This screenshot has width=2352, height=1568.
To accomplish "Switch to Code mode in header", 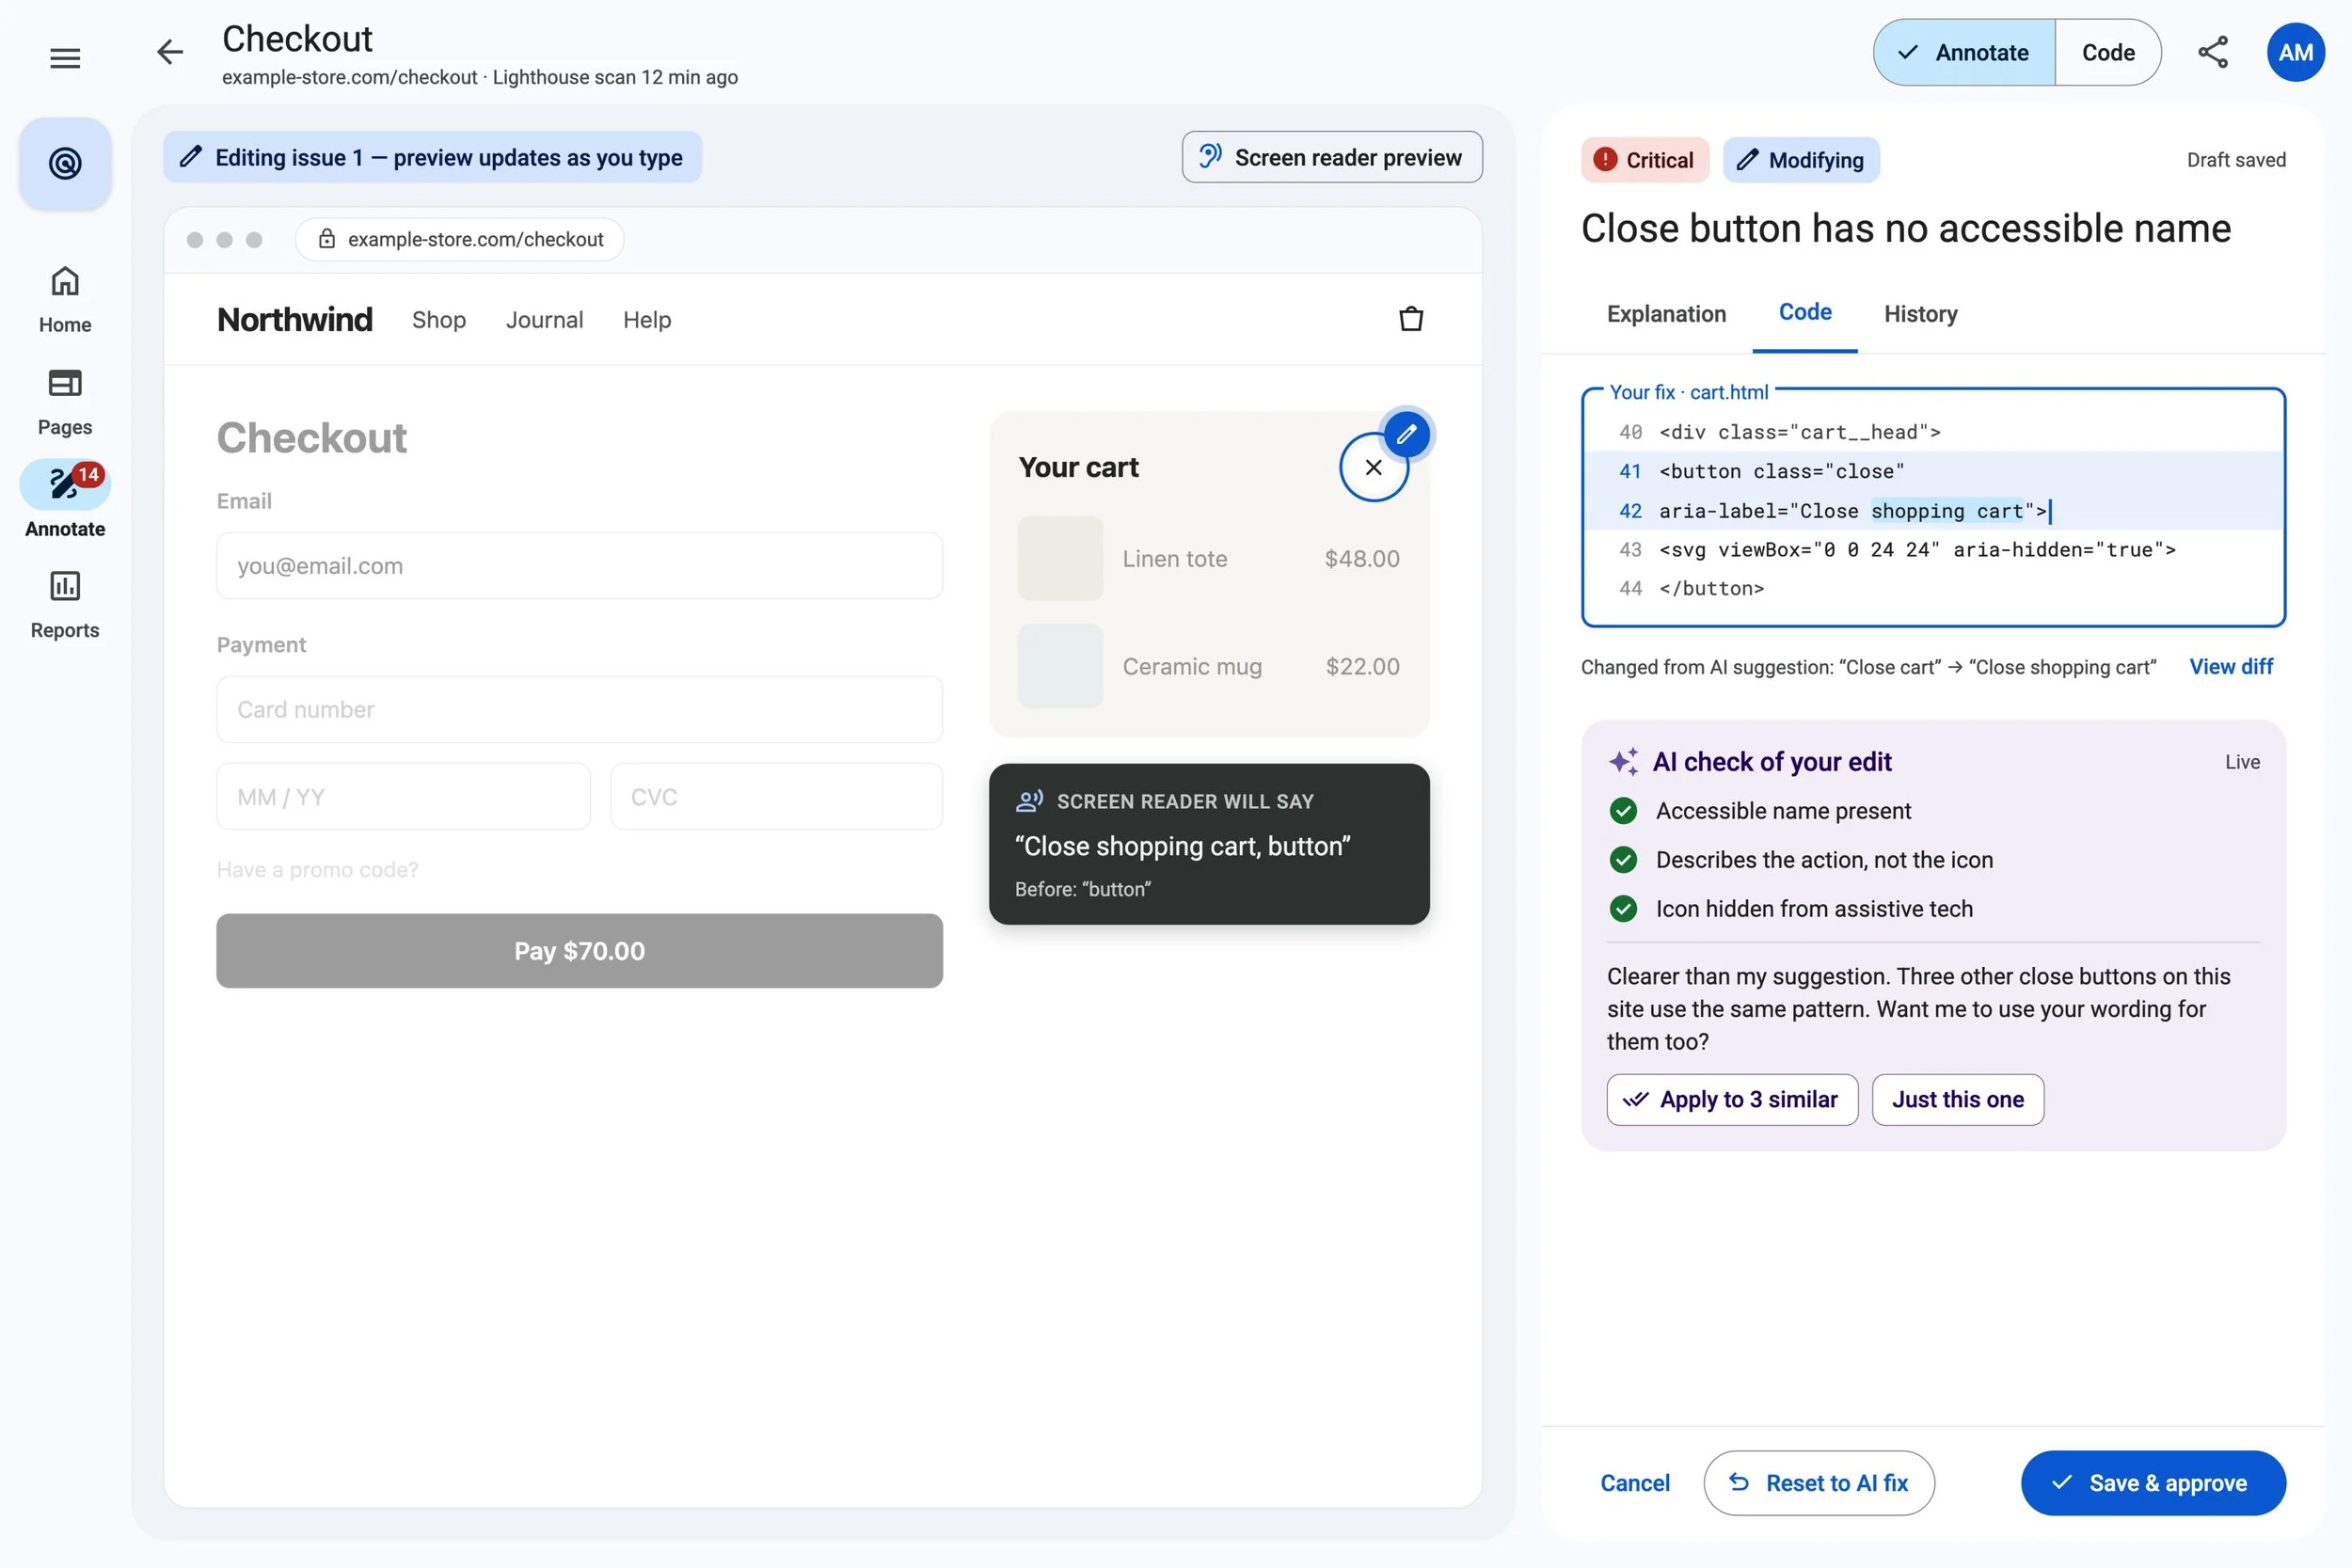I will (2108, 52).
